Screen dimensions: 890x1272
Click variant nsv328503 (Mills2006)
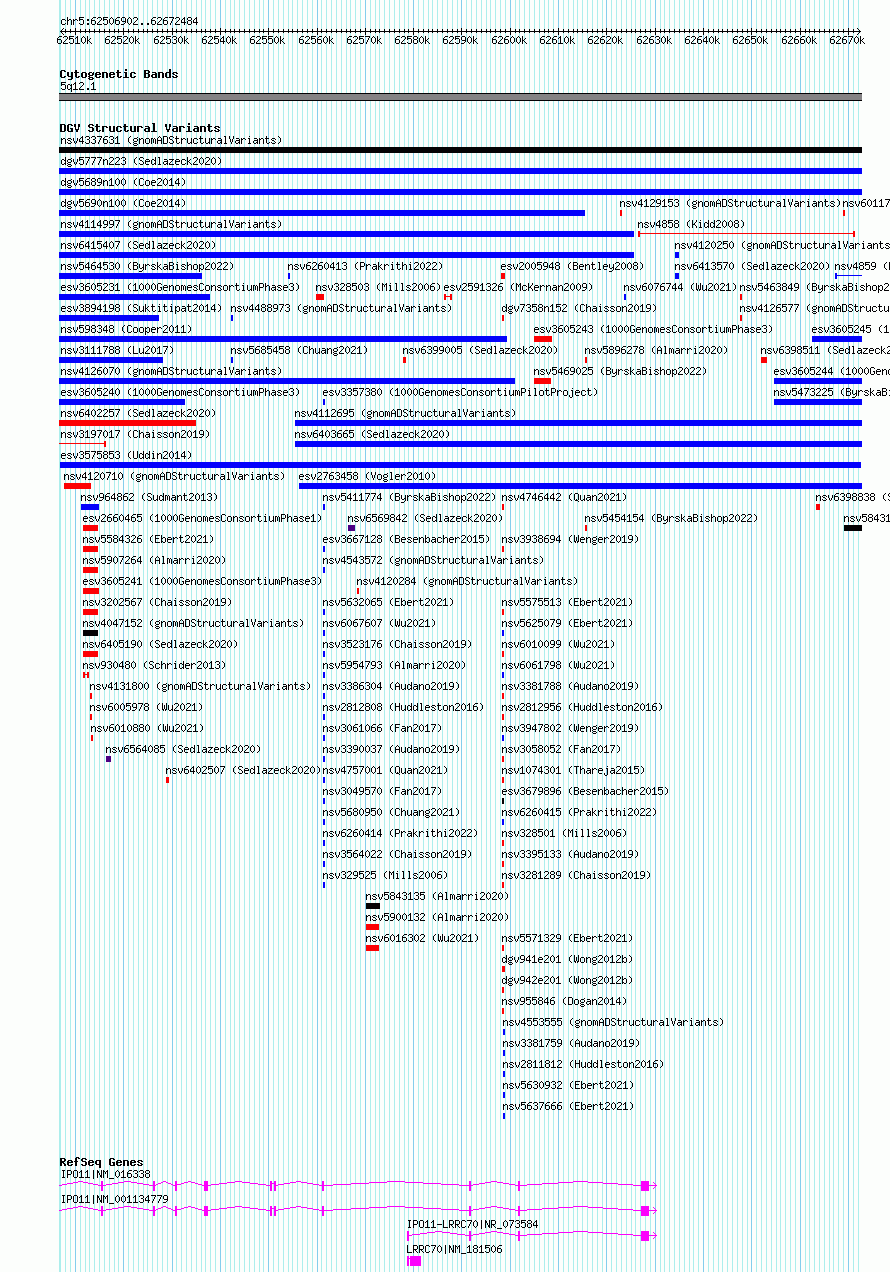(378, 287)
